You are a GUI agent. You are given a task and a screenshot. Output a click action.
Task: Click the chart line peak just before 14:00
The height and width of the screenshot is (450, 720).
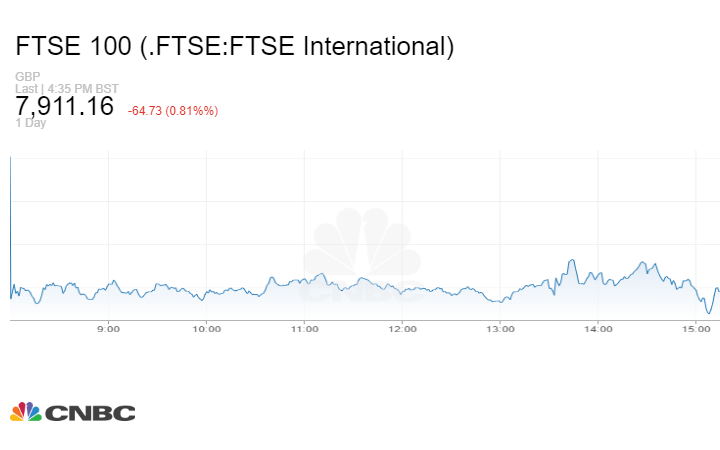(571, 261)
